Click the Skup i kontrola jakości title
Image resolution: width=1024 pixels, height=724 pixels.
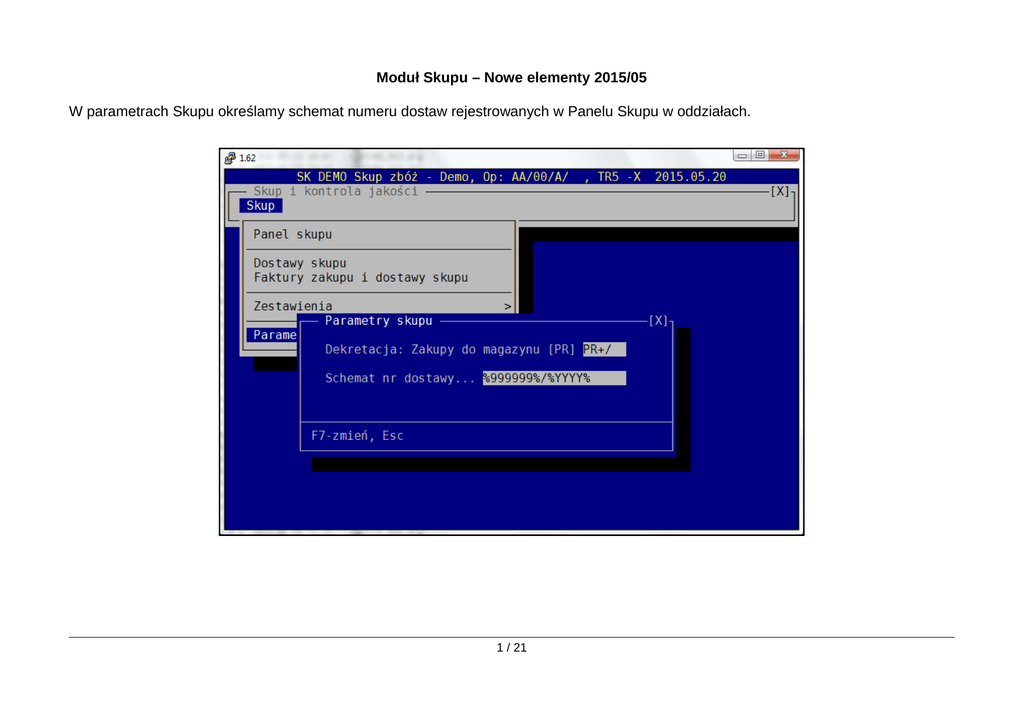pyautogui.click(x=335, y=191)
